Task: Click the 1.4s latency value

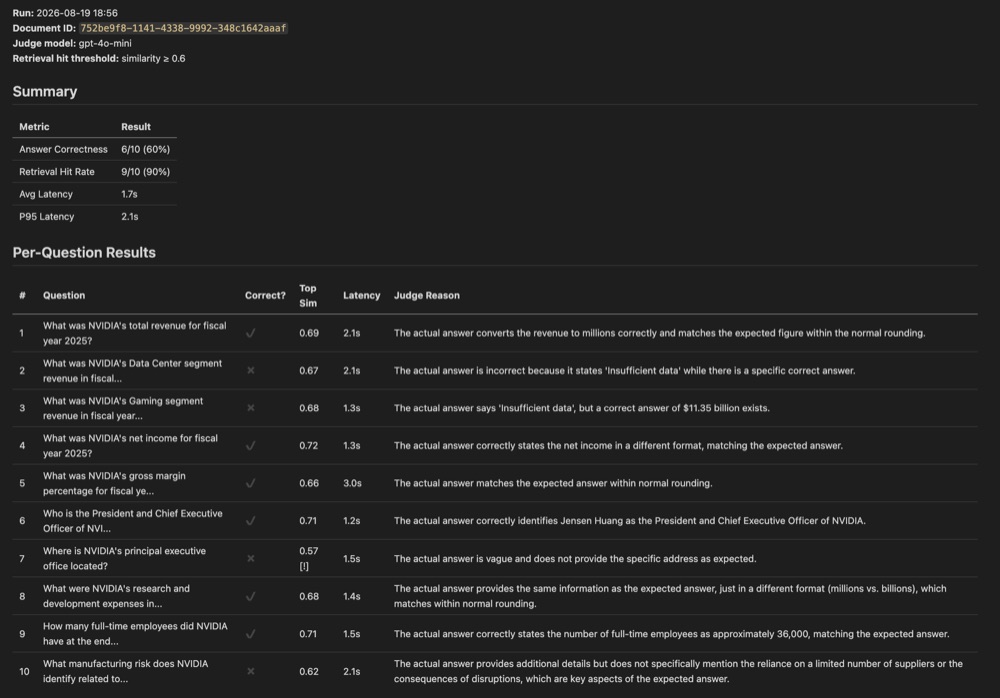Action: point(351,596)
